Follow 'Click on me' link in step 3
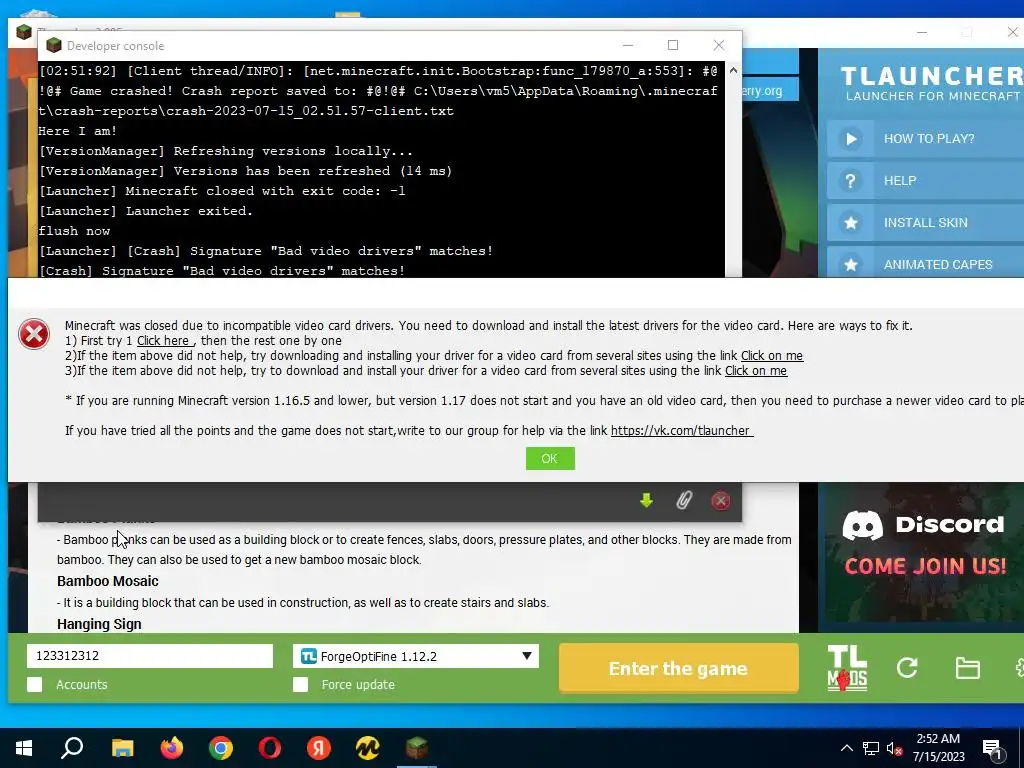The height and width of the screenshot is (768, 1024). 756,370
